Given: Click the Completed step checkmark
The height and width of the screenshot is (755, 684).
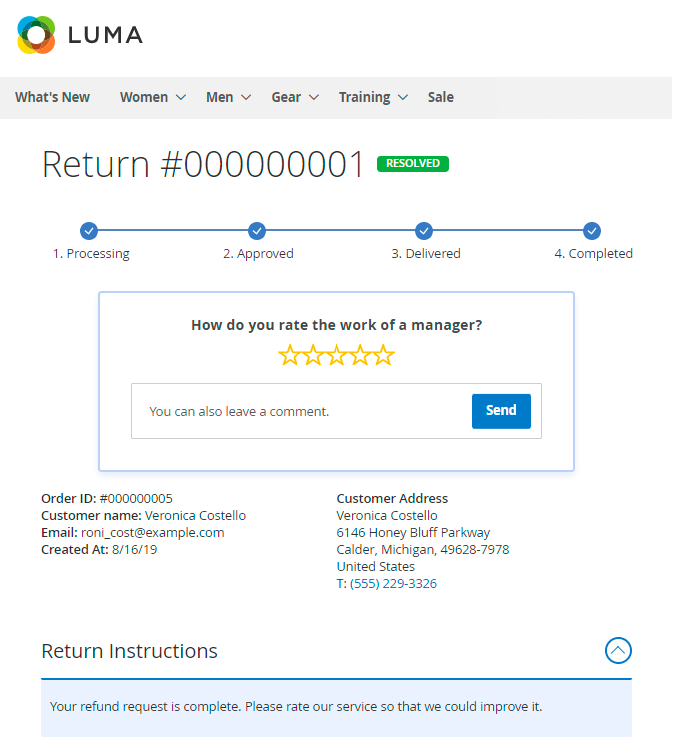Looking at the screenshot, I should click(592, 230).
